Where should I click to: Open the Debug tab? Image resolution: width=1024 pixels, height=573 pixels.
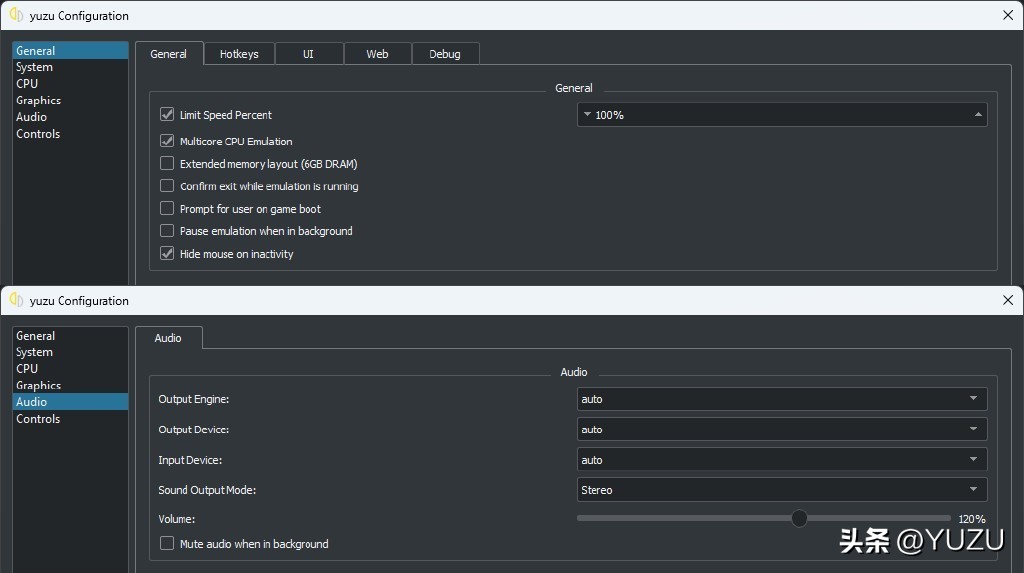point(445,54)
